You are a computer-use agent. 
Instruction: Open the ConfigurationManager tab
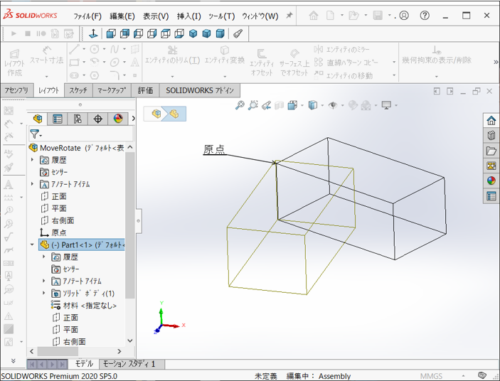[77, 119]
